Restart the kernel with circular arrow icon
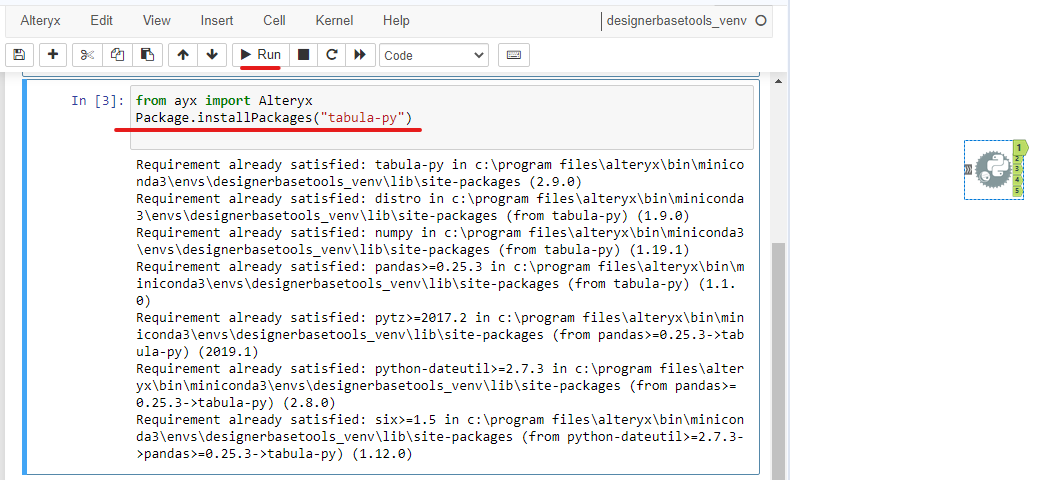1047x480 pixels. point(332,55)
